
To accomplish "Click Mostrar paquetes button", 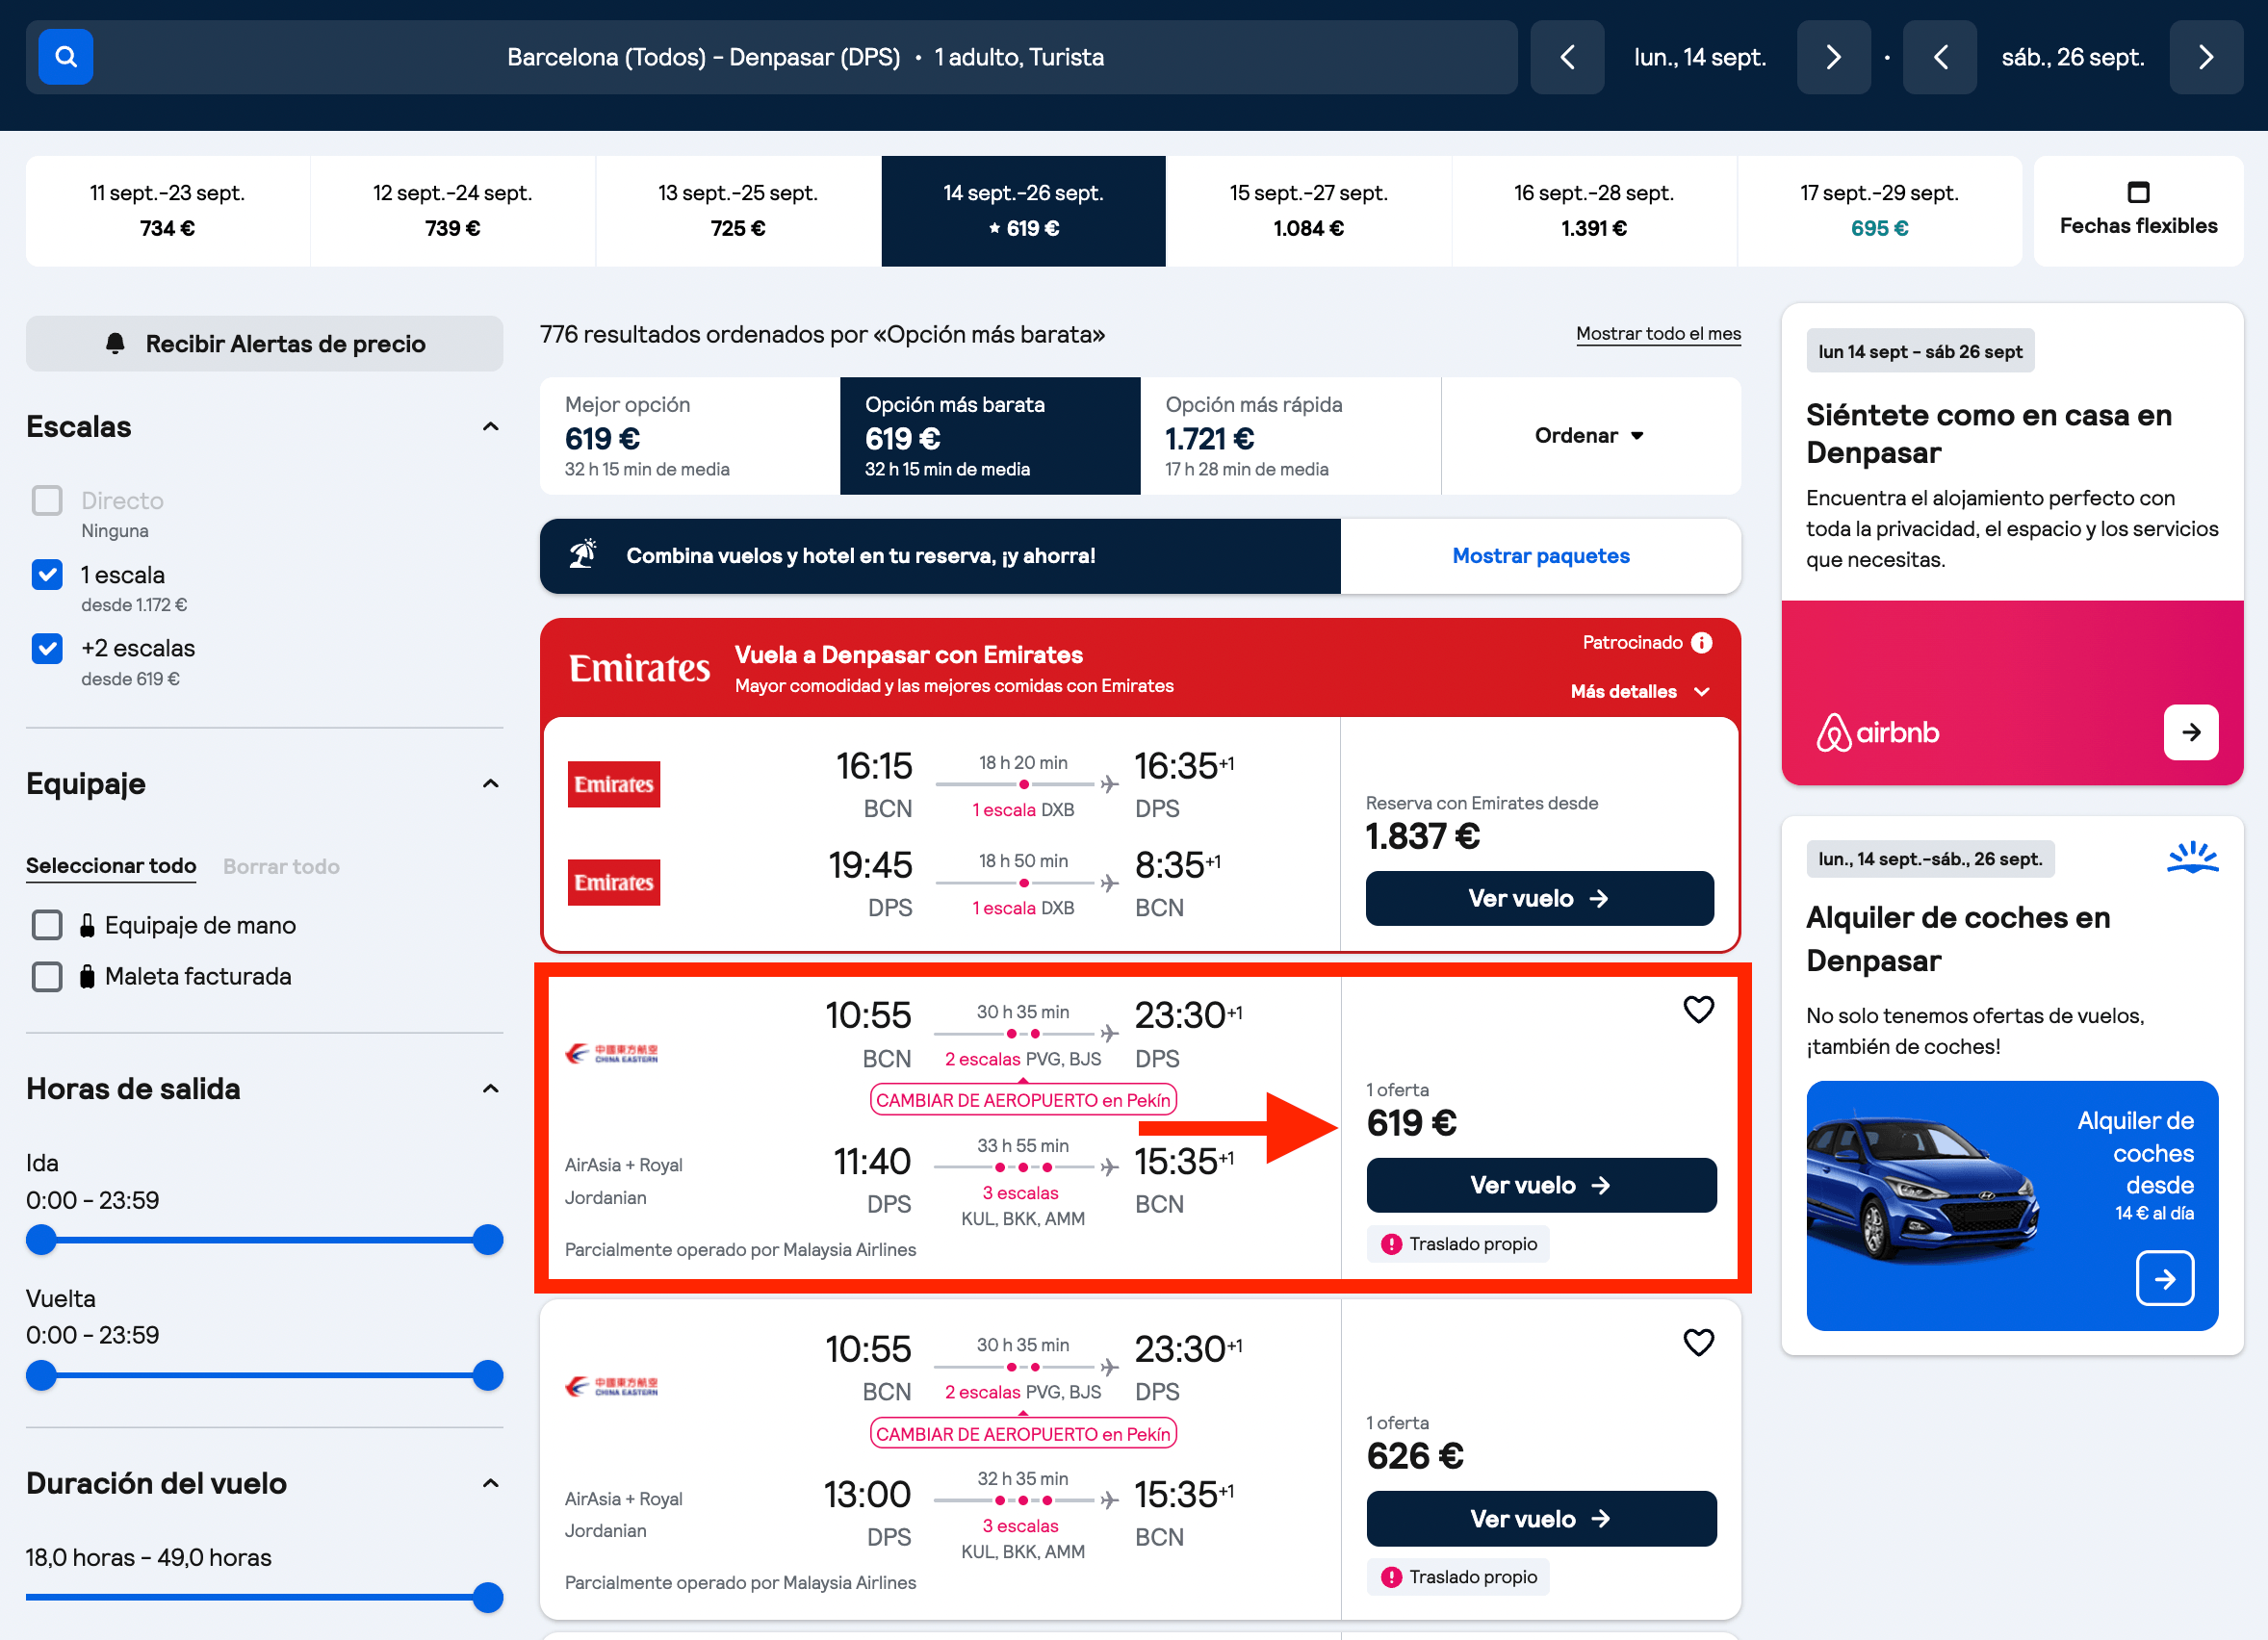I will [1540, 555].
